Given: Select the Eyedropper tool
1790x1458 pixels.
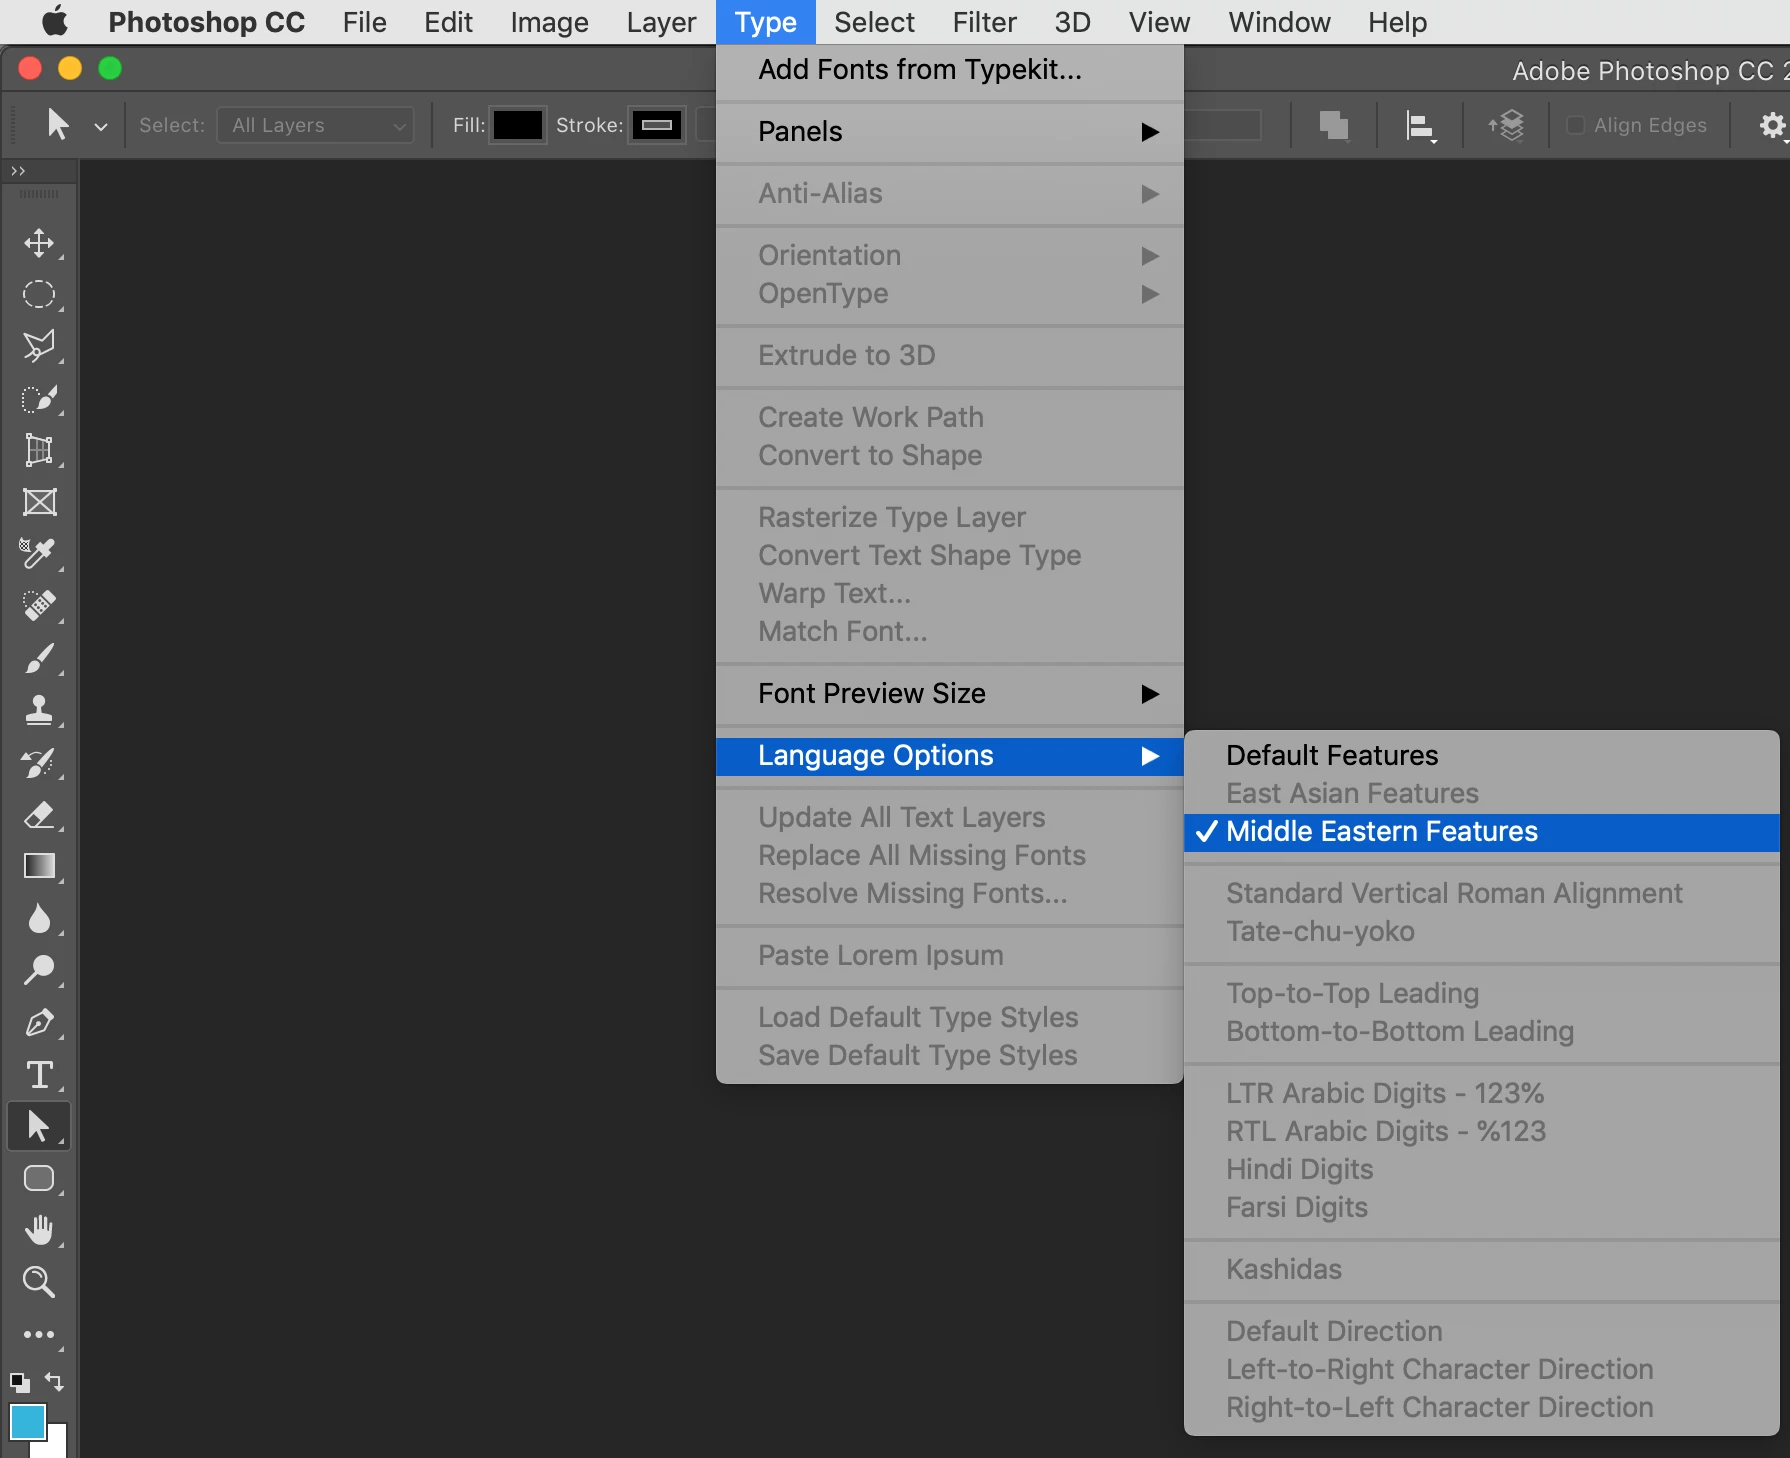Looking at the screenshot, I should 39,553.
